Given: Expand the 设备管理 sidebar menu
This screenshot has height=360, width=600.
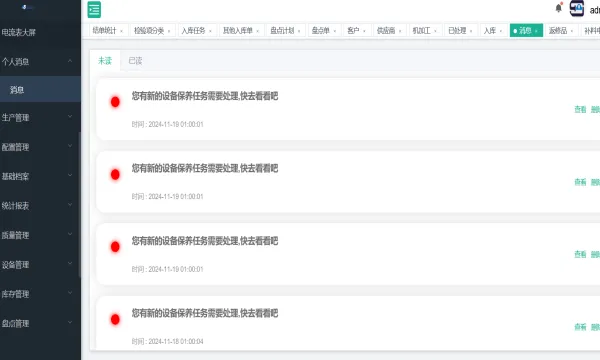Looking at the screenshot, I should 40,264.
